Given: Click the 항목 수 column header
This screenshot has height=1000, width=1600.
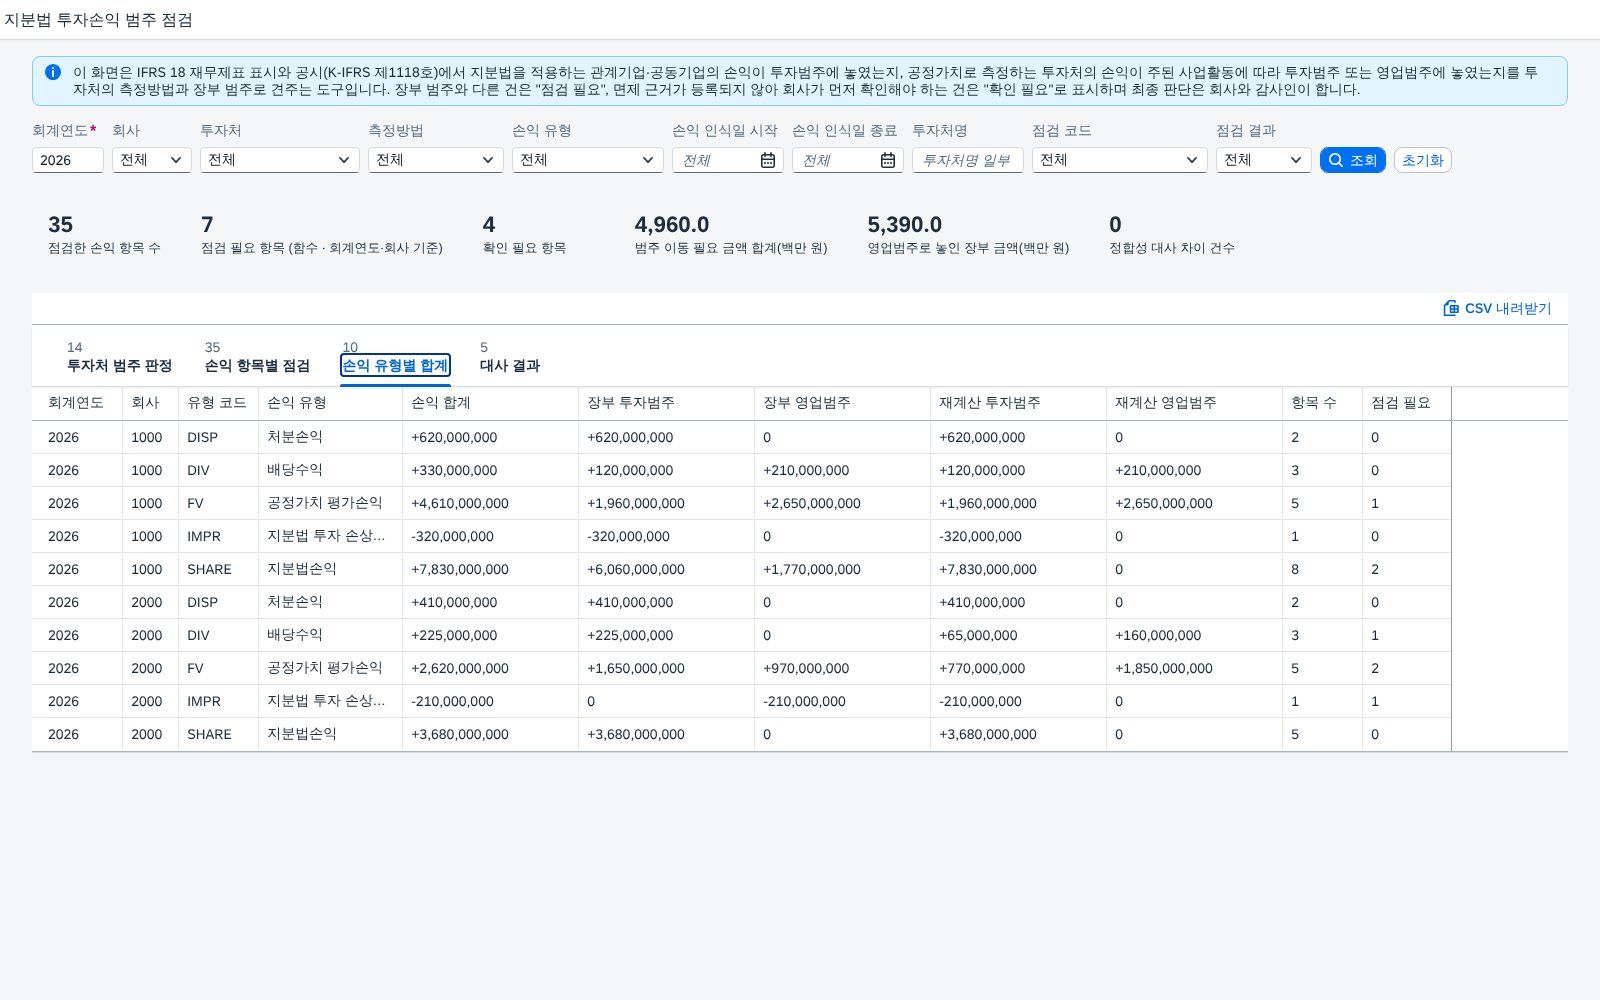Looking at the screenshot, I should 1322,403.
